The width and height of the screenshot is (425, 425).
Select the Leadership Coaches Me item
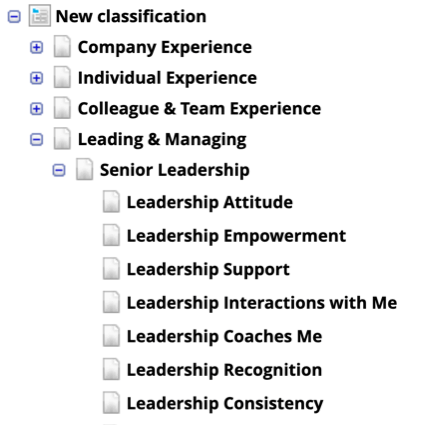224,336
